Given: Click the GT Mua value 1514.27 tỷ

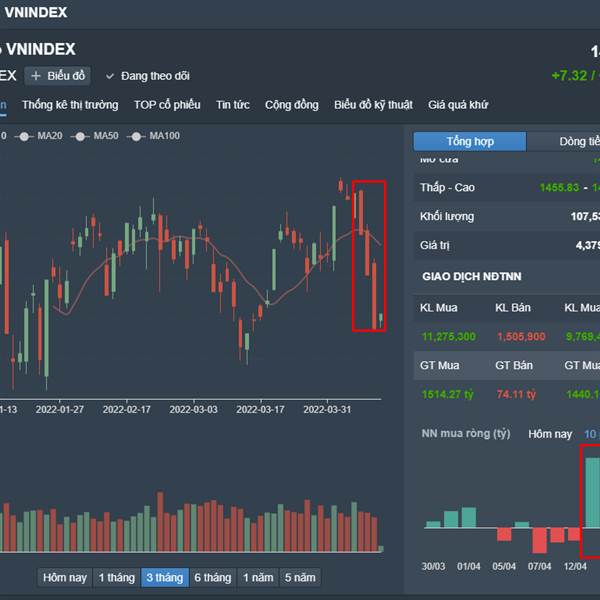Looking at the screenshot, I should (447, 394).
